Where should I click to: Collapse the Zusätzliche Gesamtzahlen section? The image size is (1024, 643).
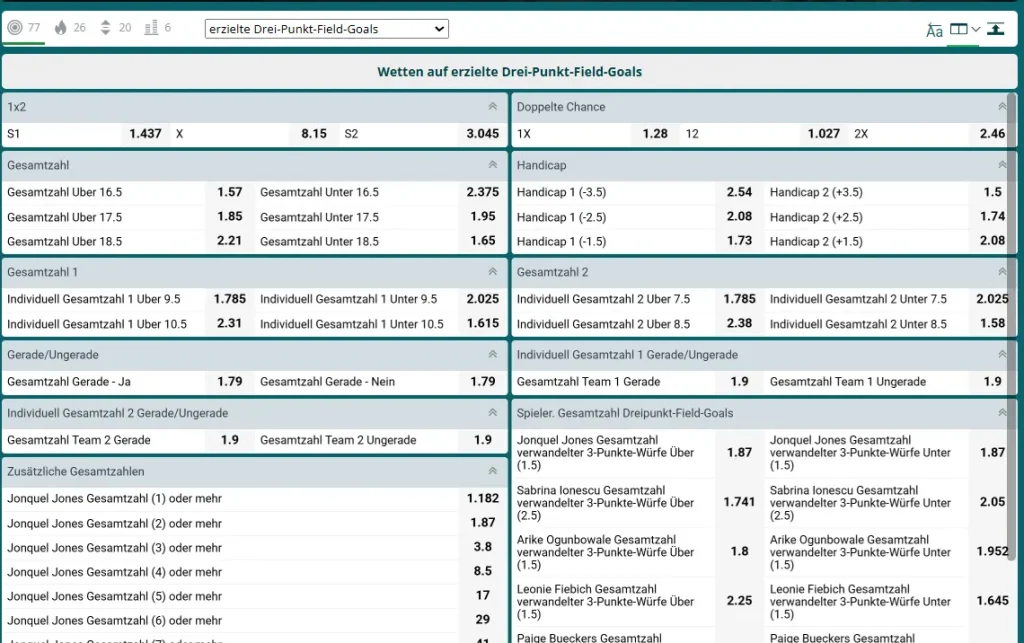tap(492, 471)
